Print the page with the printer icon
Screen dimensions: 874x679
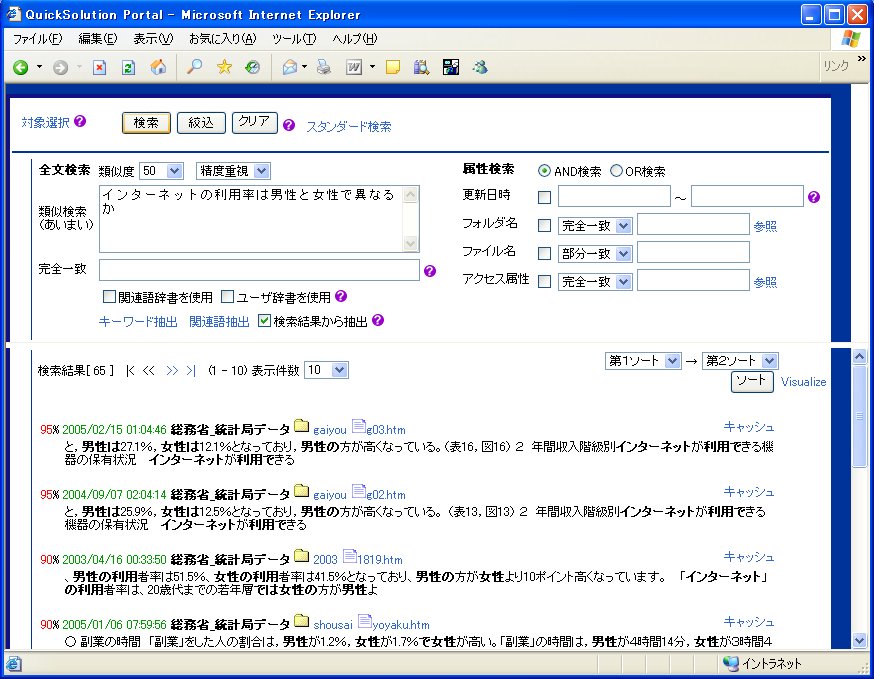click(323, 67)
